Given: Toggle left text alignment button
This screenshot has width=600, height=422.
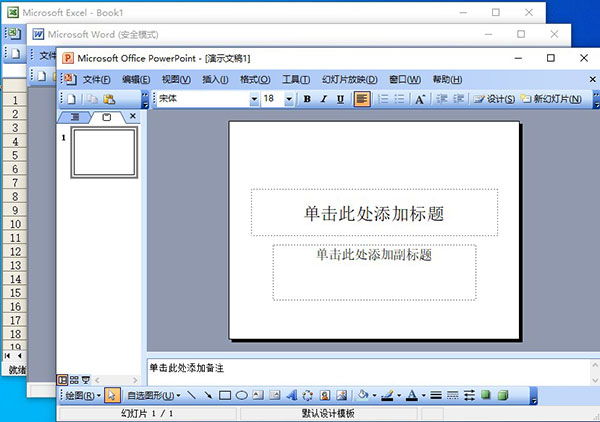Looking at the screenshot, I should point(362,99).
